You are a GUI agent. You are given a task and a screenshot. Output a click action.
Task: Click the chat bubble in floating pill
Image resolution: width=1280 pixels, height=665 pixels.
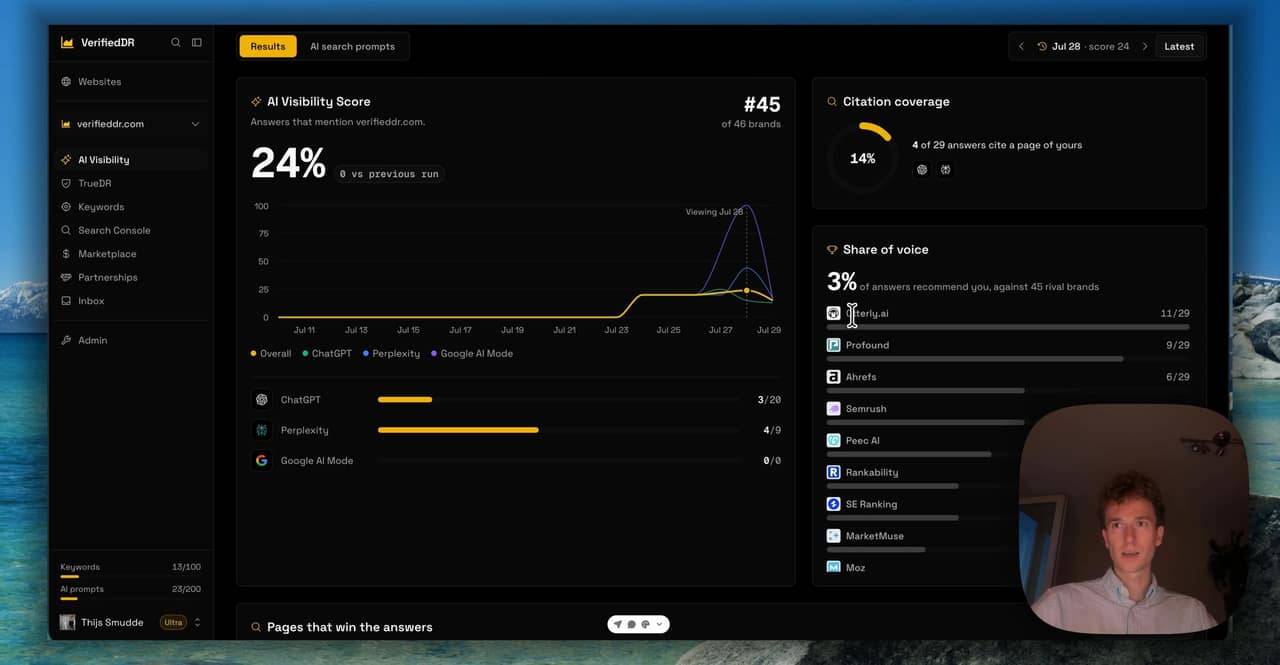pos(632,624)
